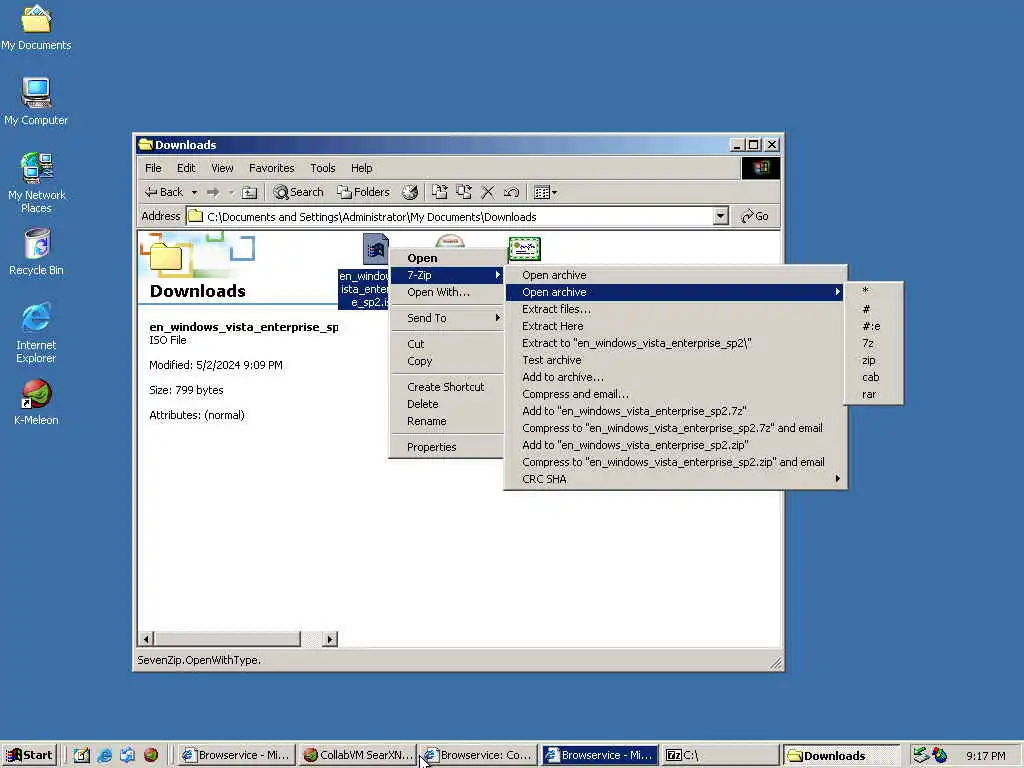Select the Internet Explorer desktop icon

tap(36, 332)
